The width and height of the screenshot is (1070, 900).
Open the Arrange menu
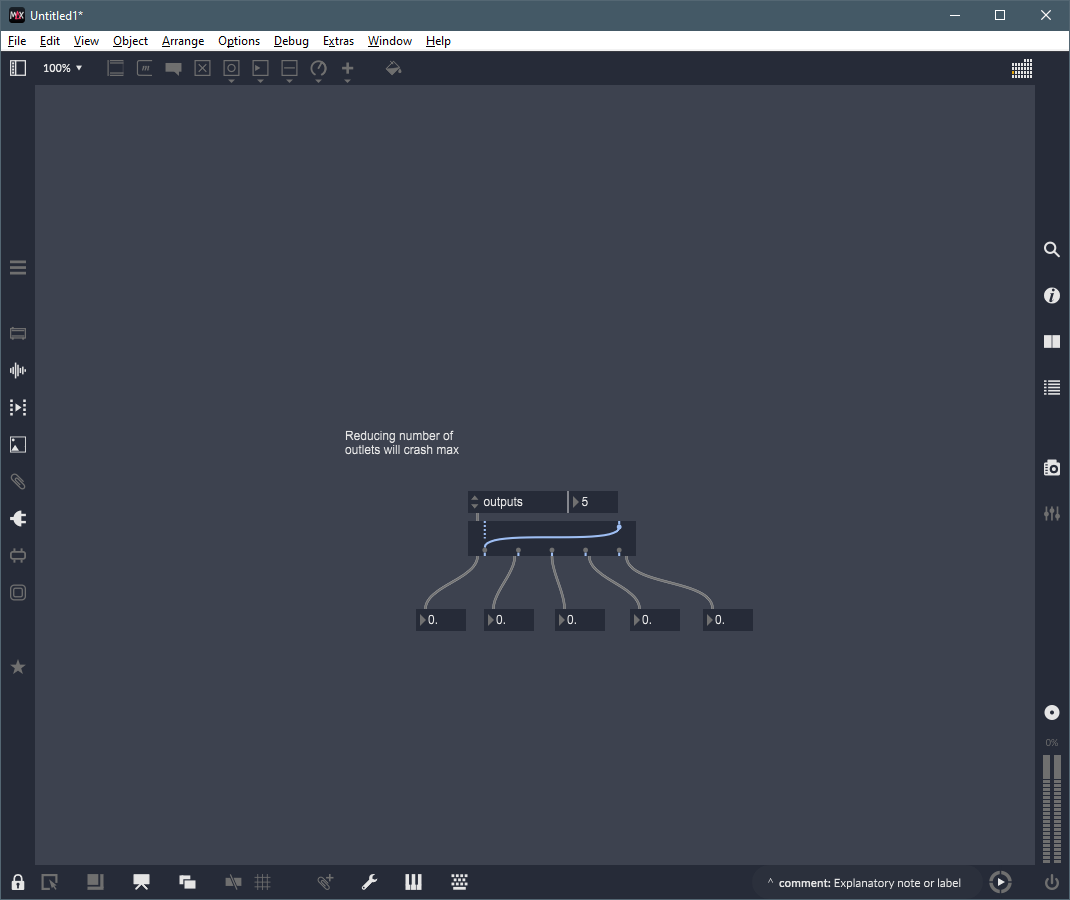pos(183,41)
